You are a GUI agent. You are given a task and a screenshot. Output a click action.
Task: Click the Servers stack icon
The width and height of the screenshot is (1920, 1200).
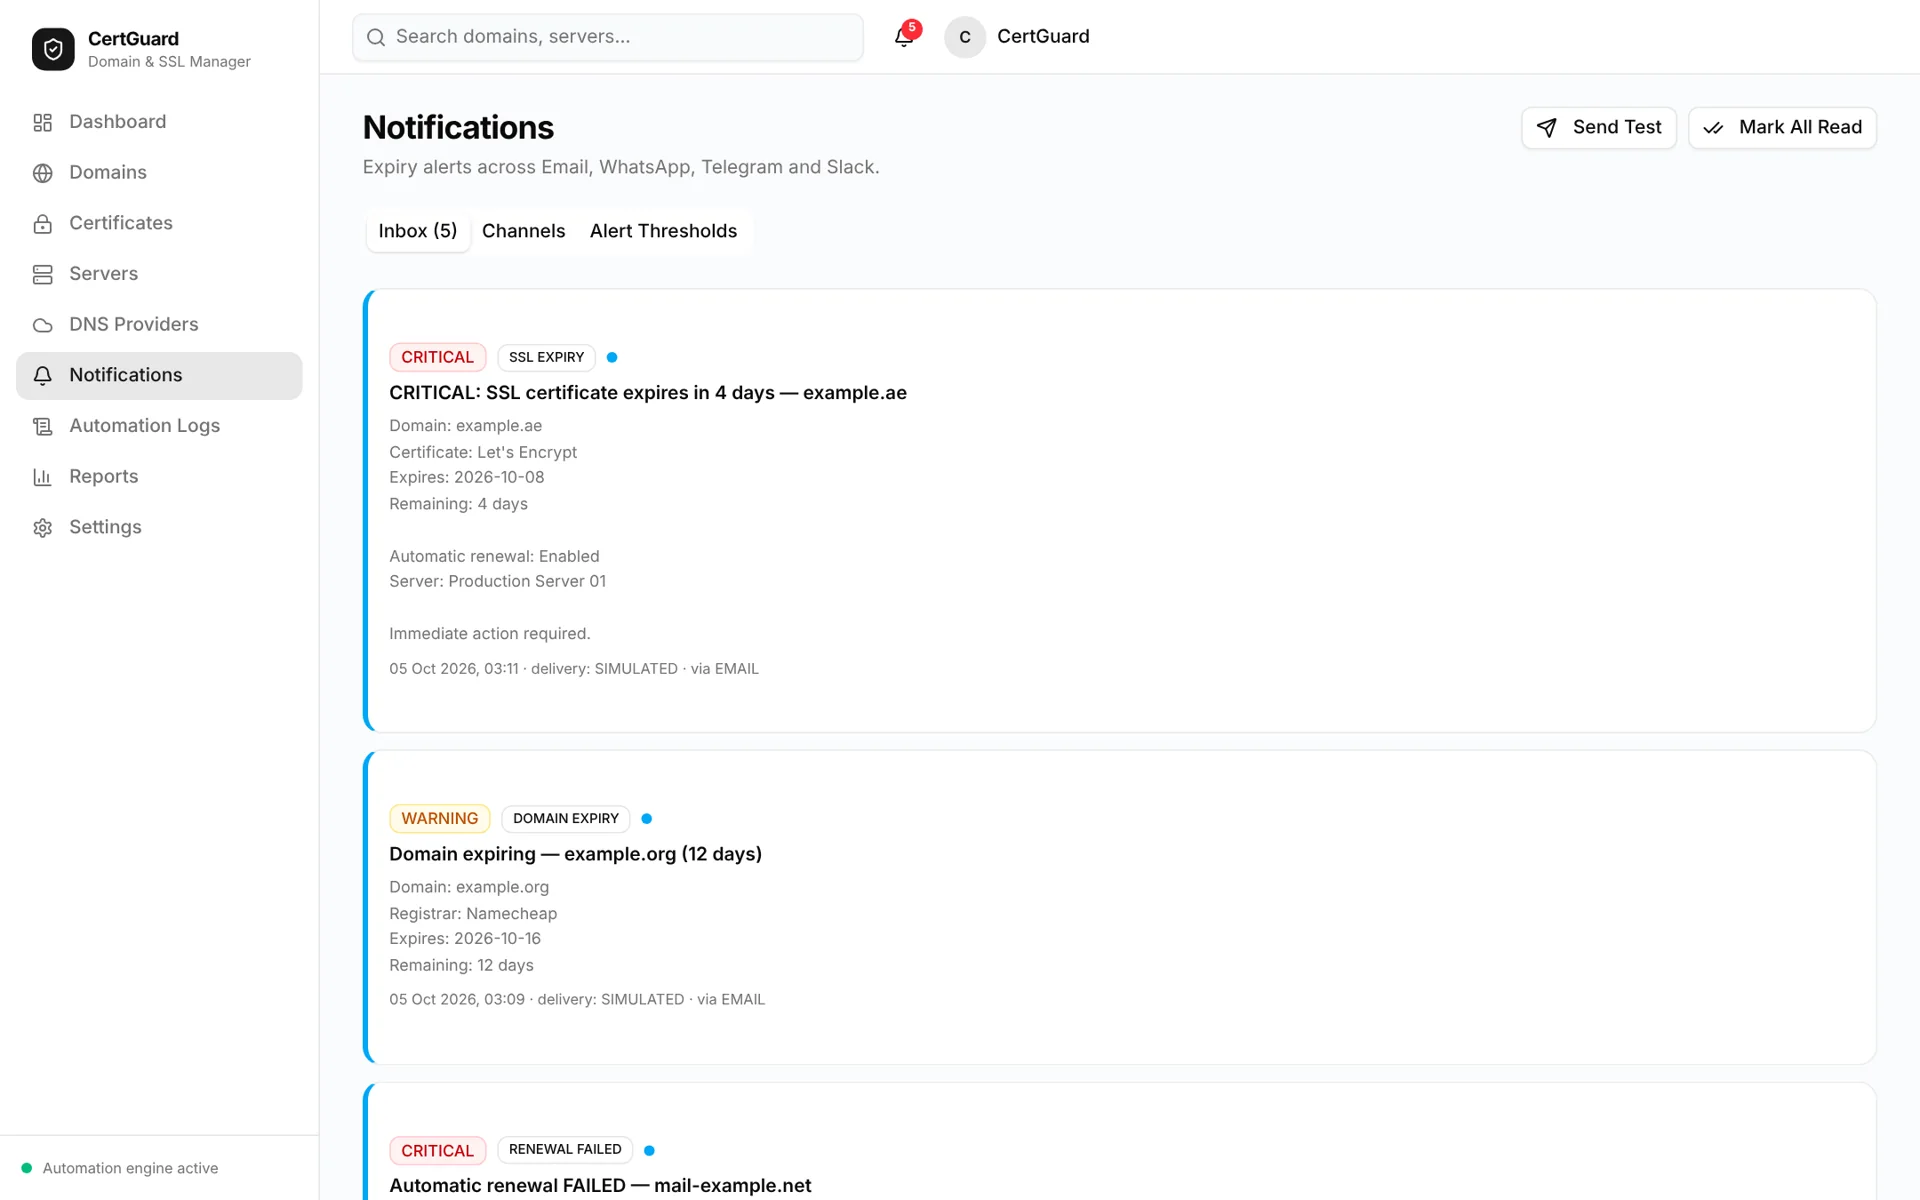point(42,274)
